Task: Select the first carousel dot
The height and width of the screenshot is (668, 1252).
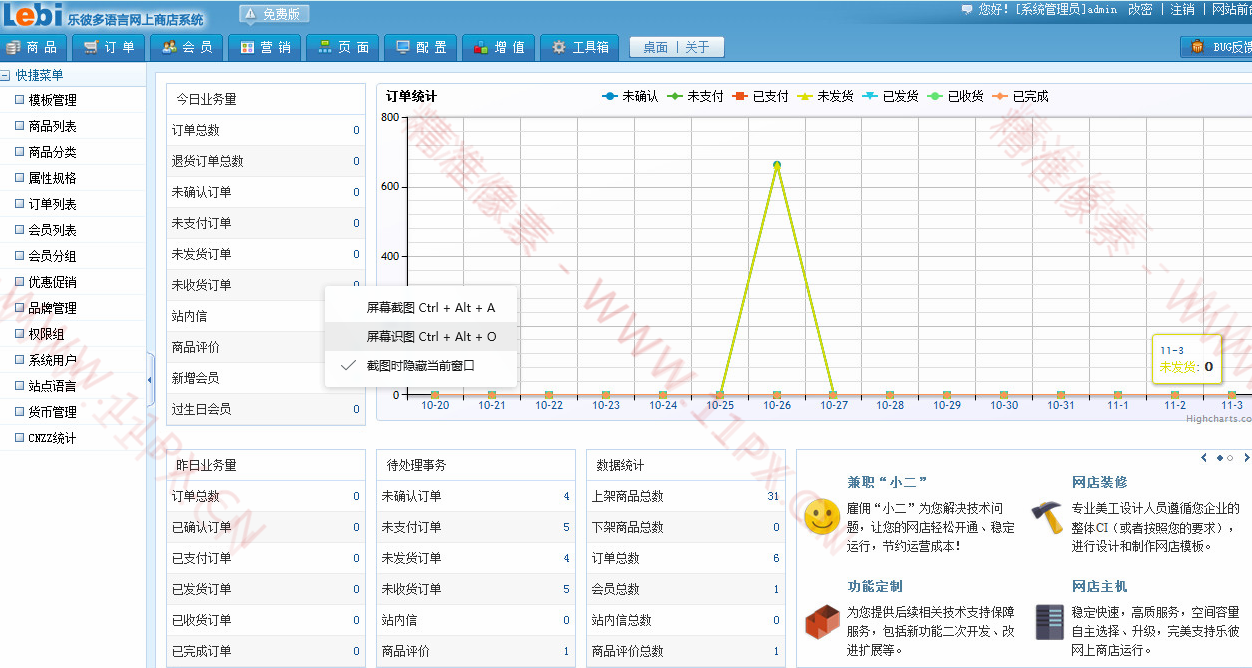Action: point(1219,458)
